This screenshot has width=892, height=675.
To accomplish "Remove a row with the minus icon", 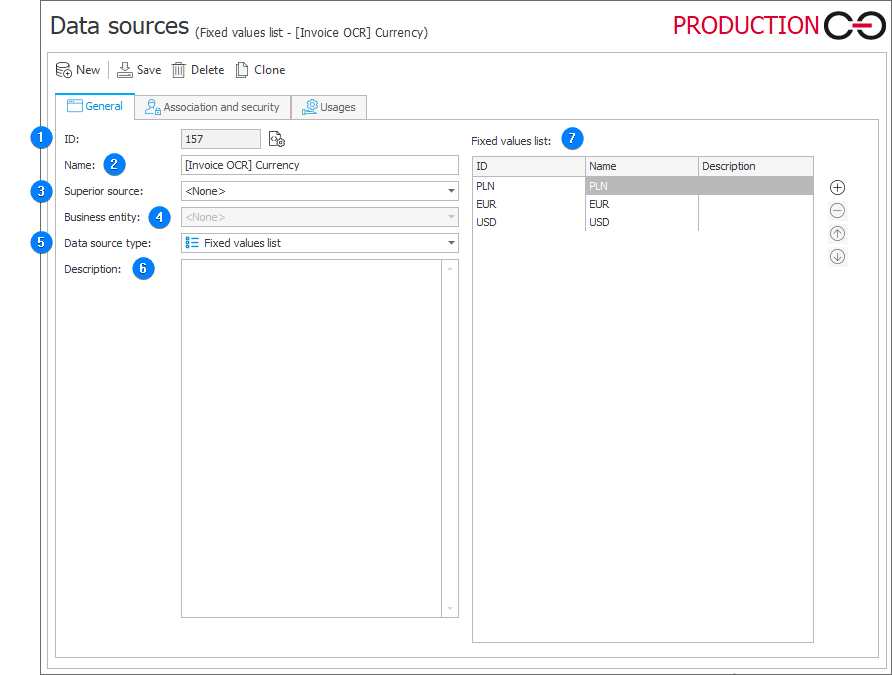I will (x=837, y=210).
